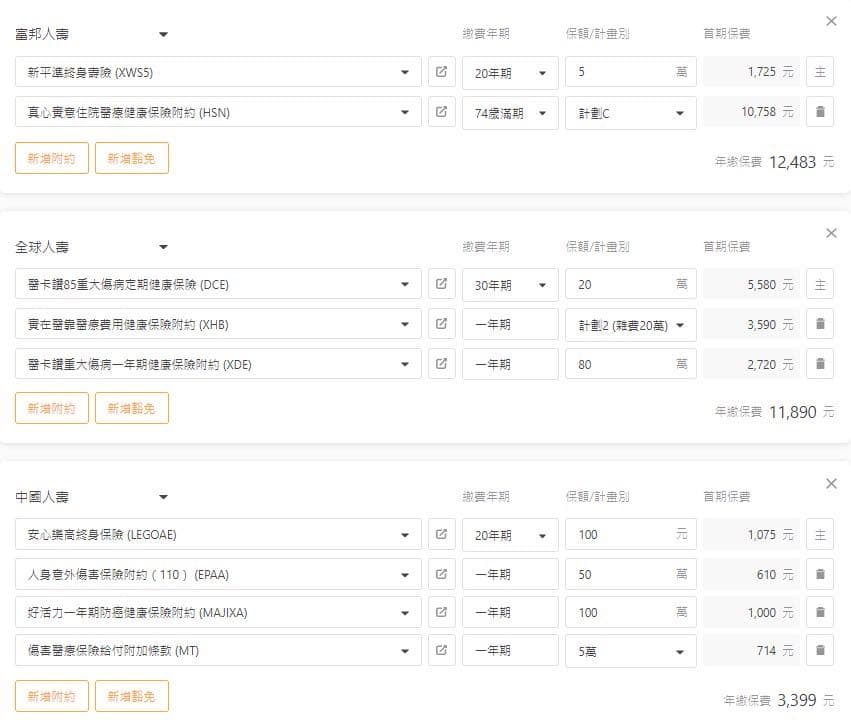851x727 pixels.
Task: Change the 計劃C plan selection
Action: click(630, 112)
